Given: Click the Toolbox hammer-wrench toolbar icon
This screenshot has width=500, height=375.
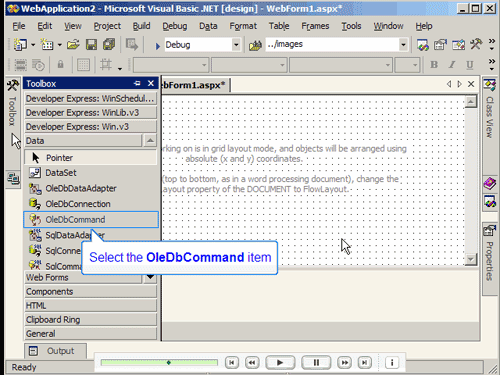Looking at the screenshot, I should tap(476, 44).
